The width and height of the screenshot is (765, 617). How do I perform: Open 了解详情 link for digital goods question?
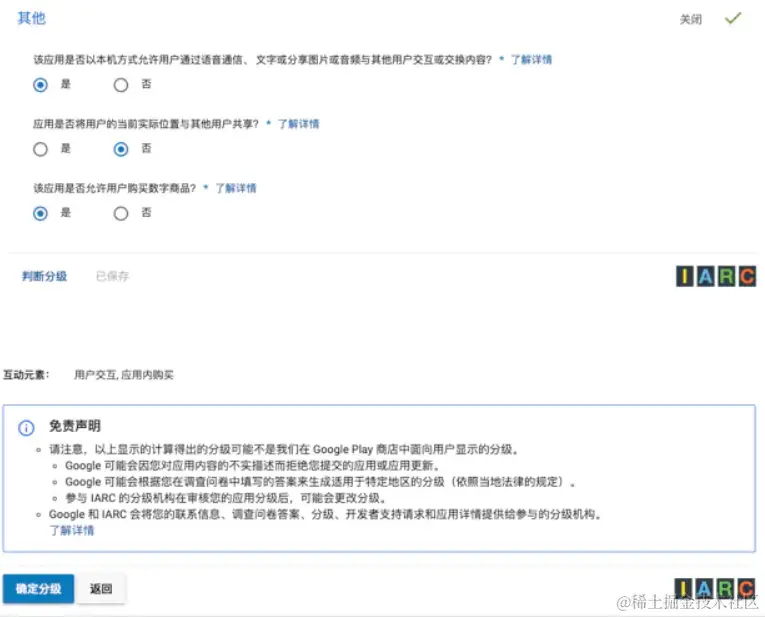pyautogui.click(x=236, y=188)
